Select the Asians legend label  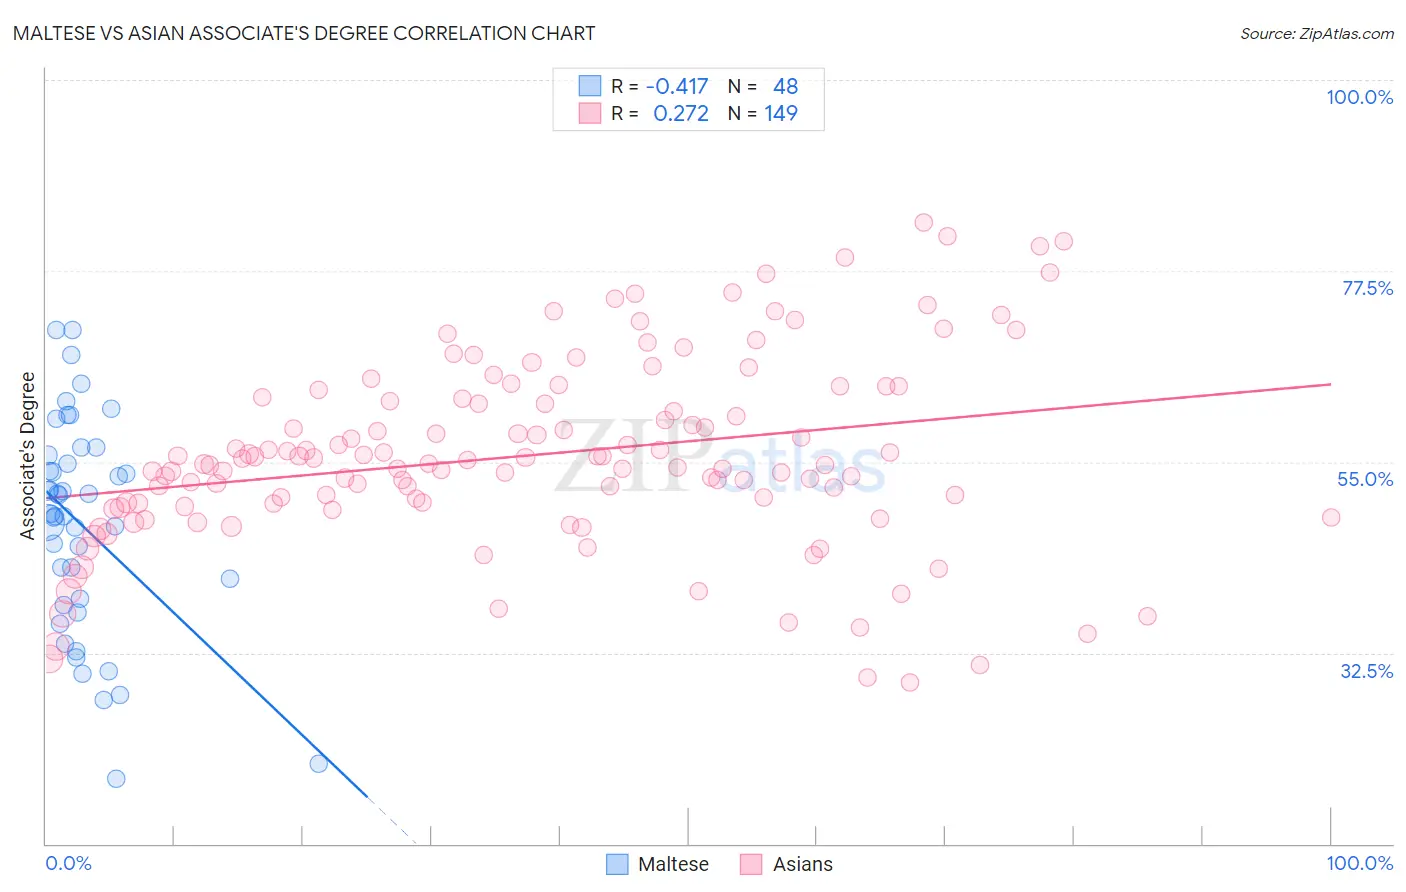(x=802, y=864)
